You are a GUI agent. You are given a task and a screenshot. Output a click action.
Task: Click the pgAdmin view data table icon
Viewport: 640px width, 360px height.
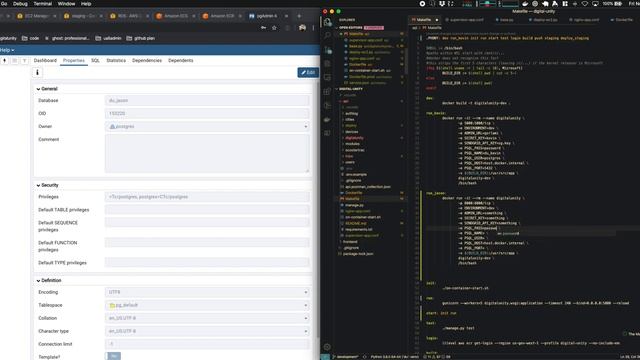pyautogui.click(x=14, y=60)
